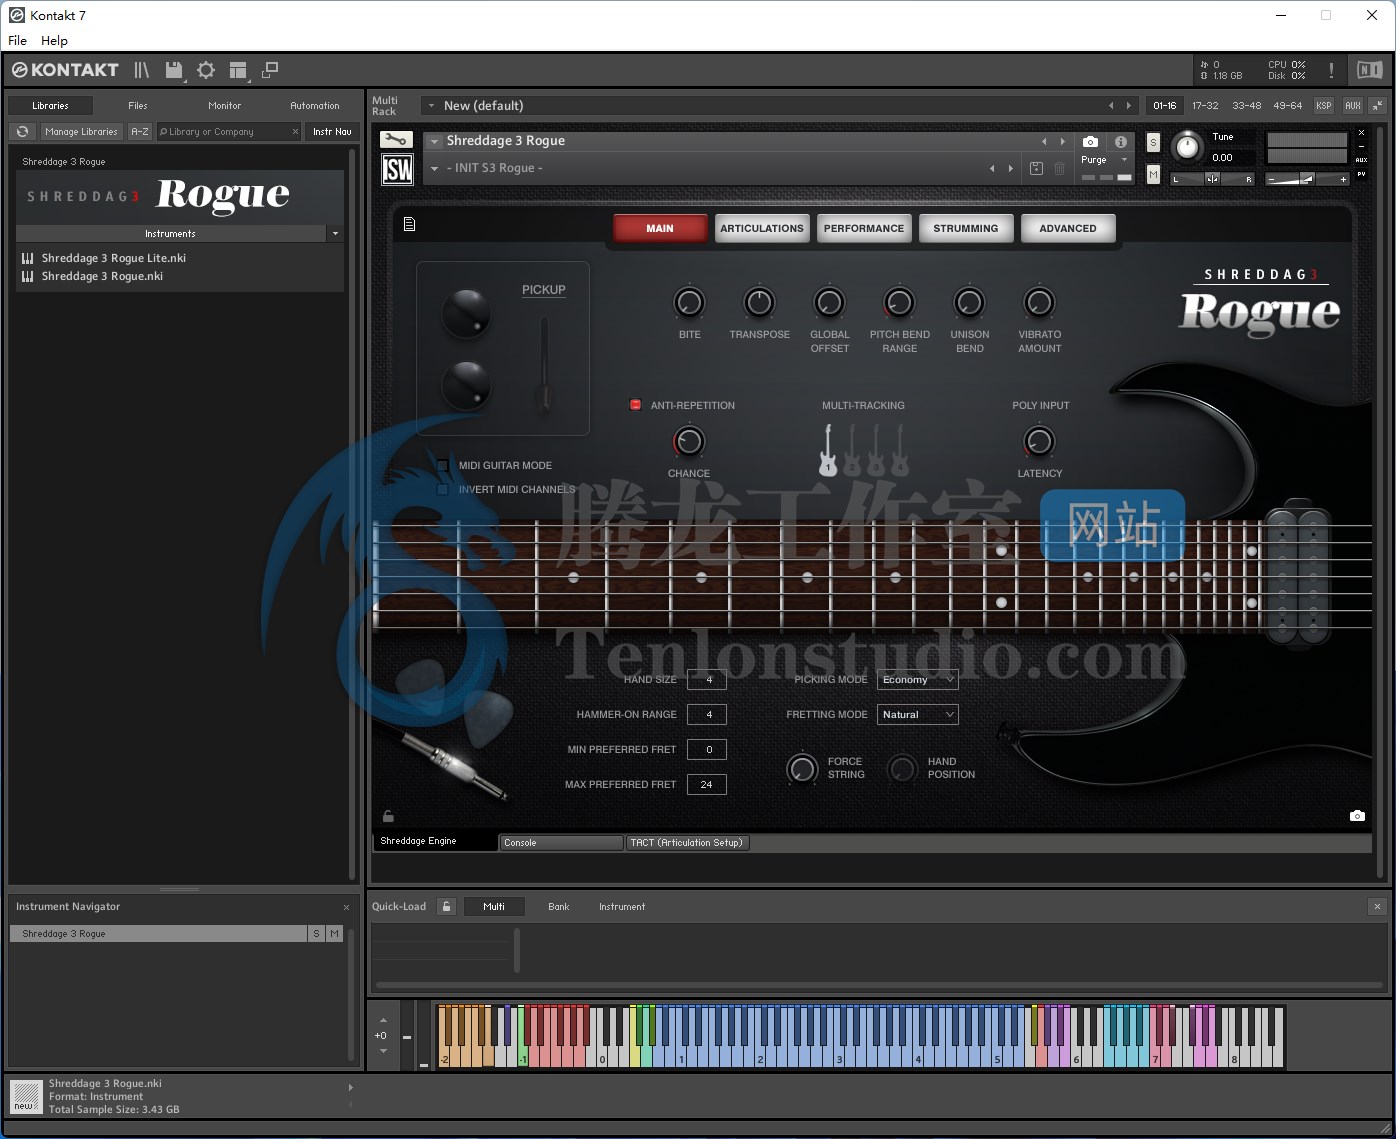Image resolution: width=1396 pixels, height=1139 pixels.
Task: Adjust the stereo pan slider
Action: pos(1213,179)
